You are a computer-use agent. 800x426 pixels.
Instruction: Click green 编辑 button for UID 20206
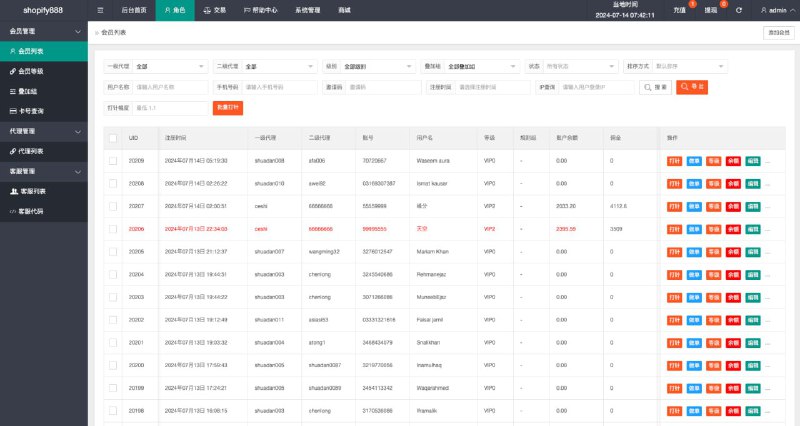[753, 230]
